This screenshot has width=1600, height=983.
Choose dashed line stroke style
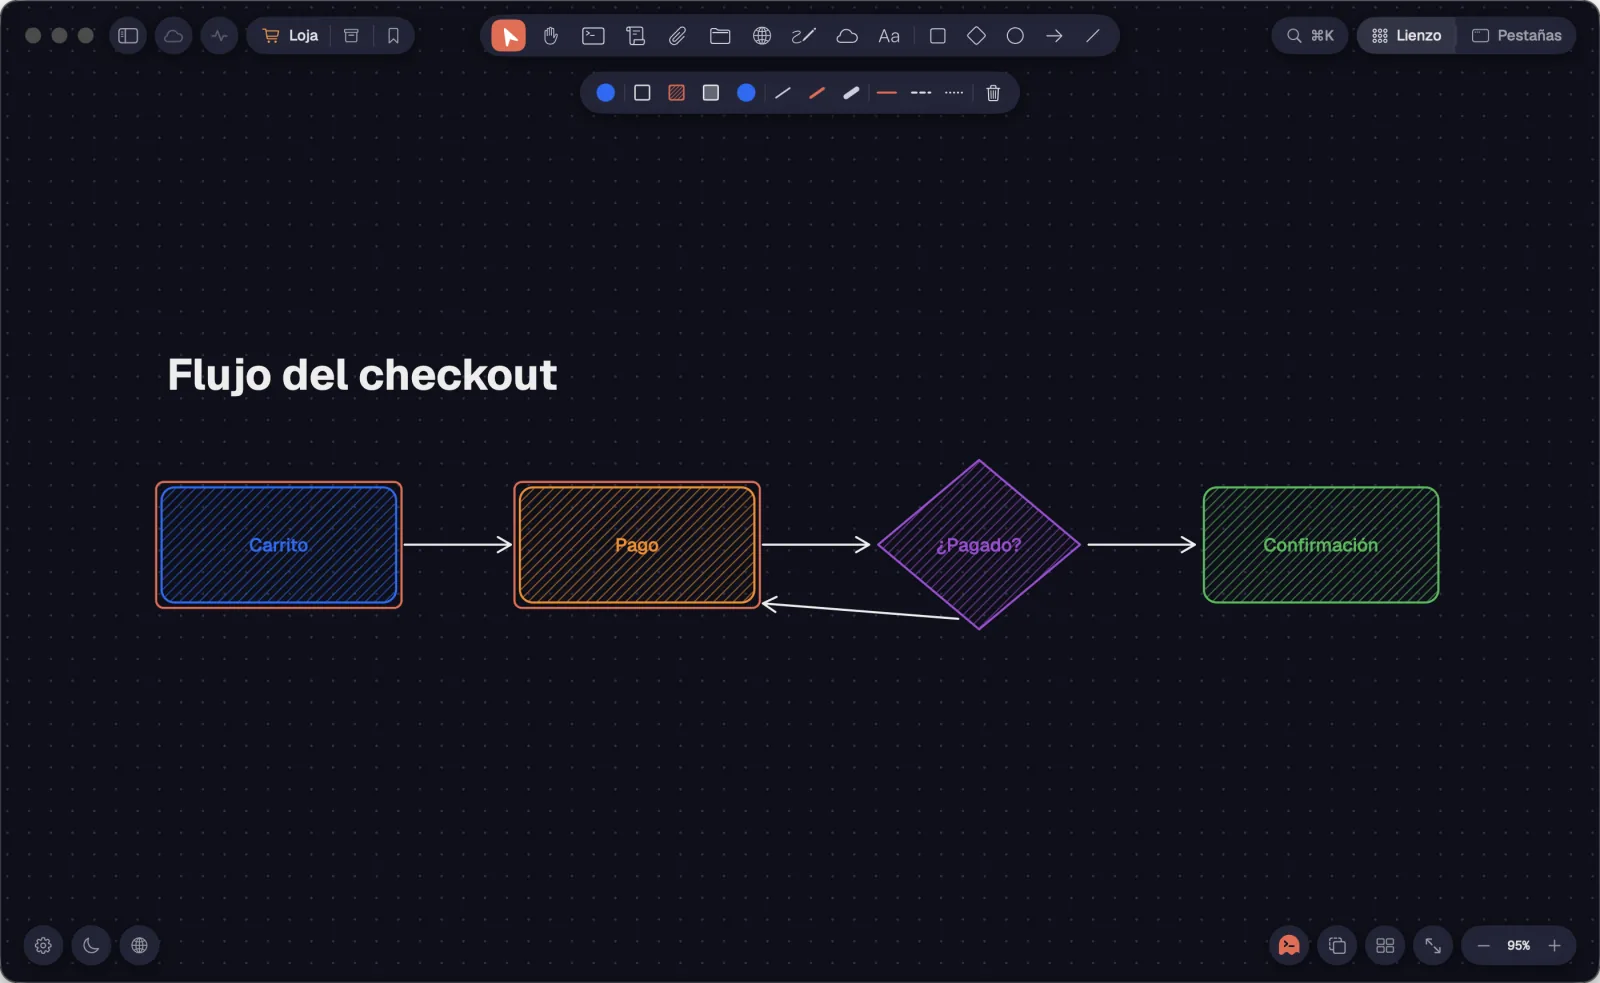[921, 93]
